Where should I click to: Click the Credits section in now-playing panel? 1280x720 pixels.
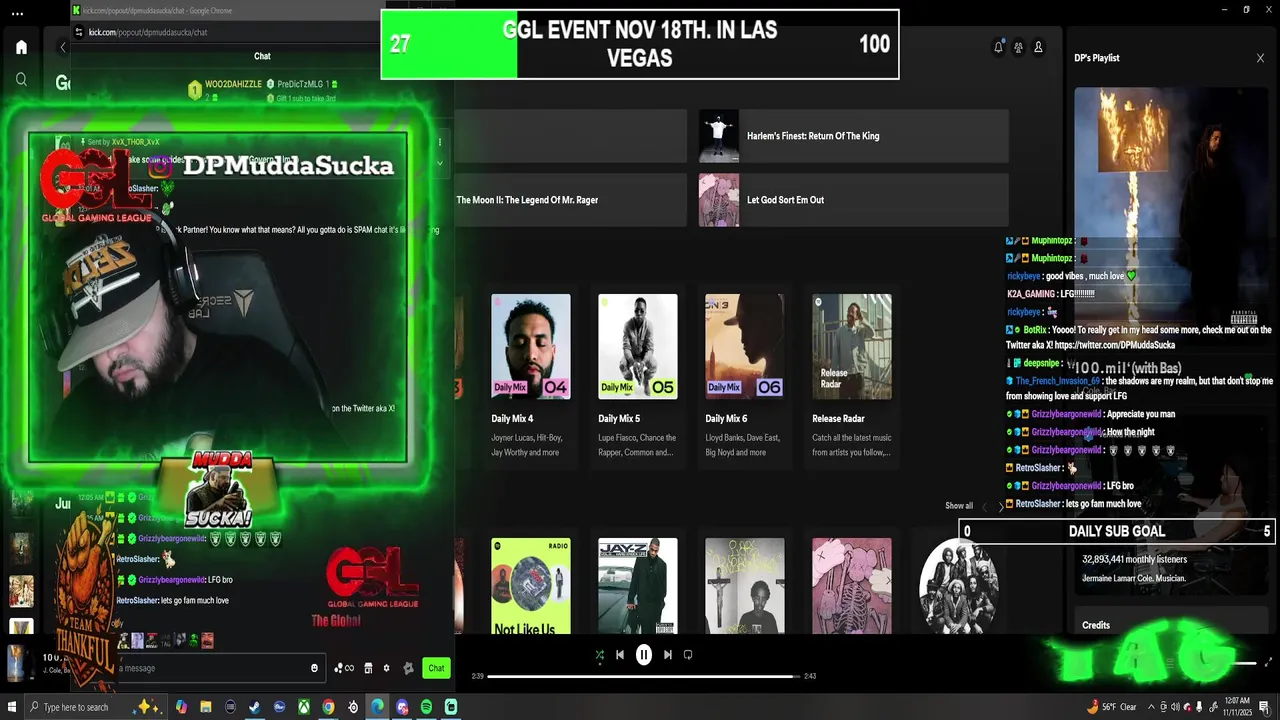click(x=1096, y=625)
